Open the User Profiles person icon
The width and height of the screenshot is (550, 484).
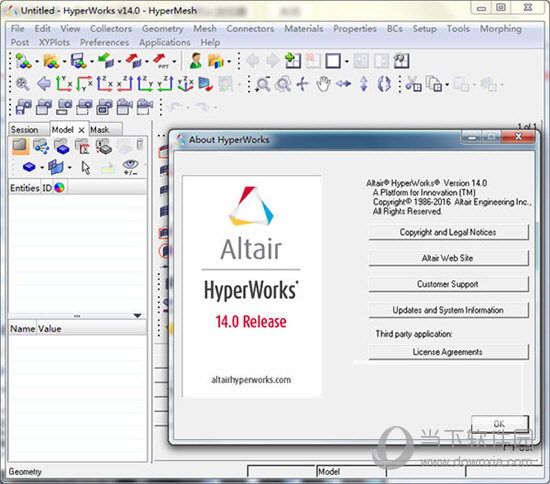(x=195, y=61)
